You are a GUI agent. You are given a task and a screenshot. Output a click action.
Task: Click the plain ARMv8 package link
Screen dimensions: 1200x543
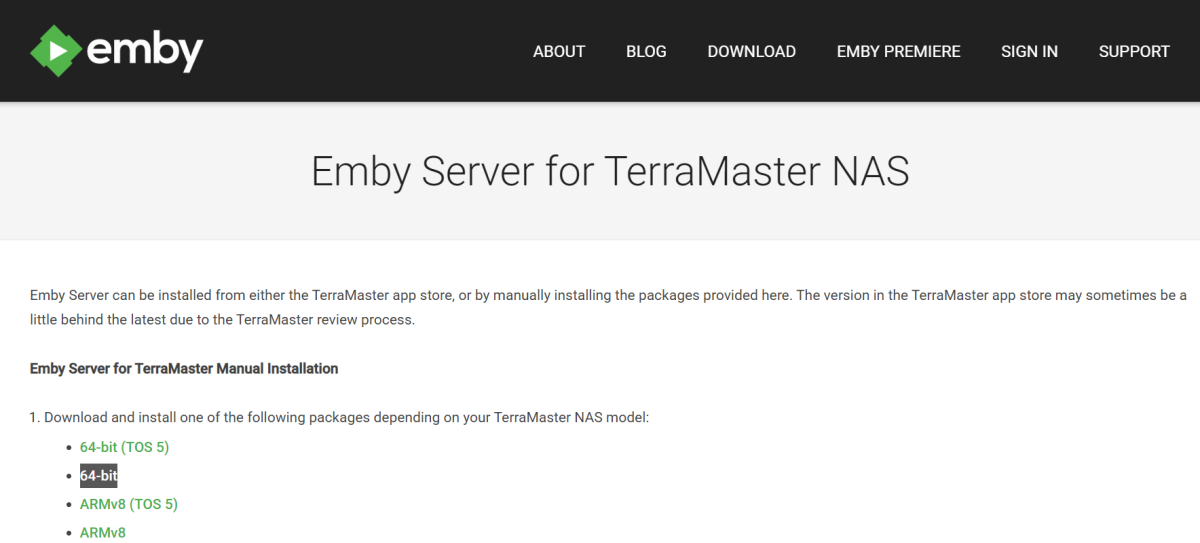103,533
